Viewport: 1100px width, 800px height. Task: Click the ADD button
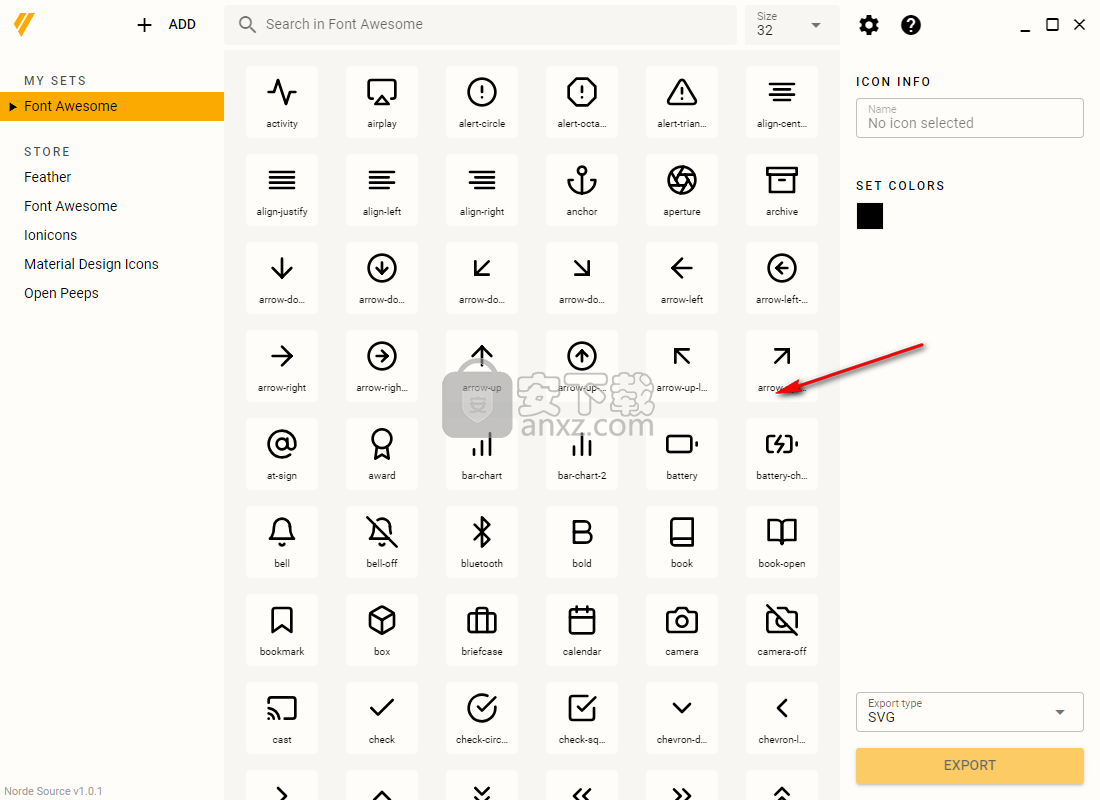166,25
